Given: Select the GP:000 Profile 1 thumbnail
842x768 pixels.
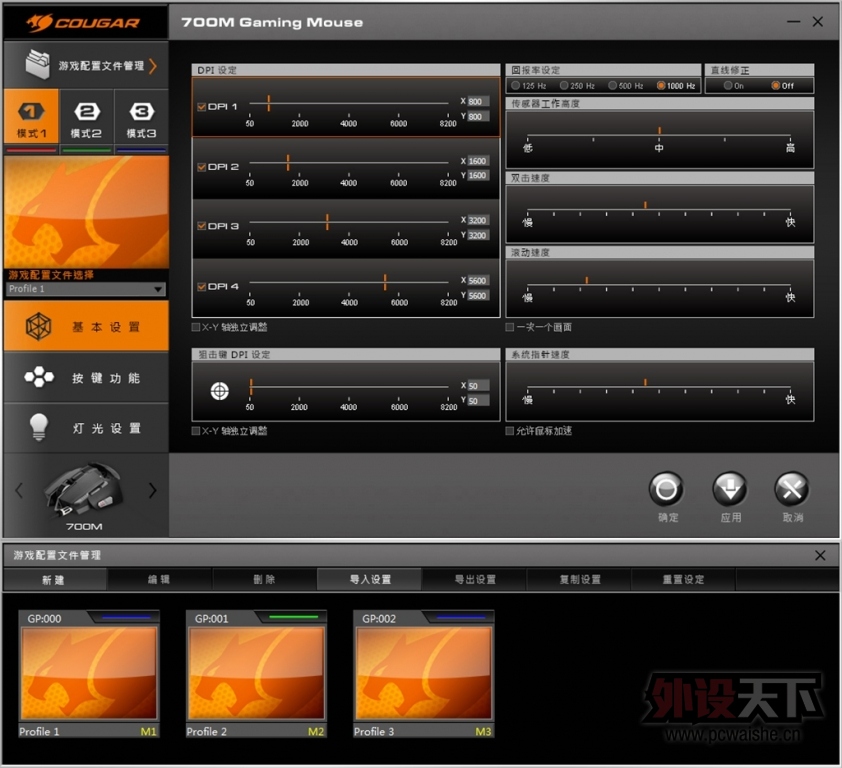Looking at the screenshot, I should coord(89,673).
